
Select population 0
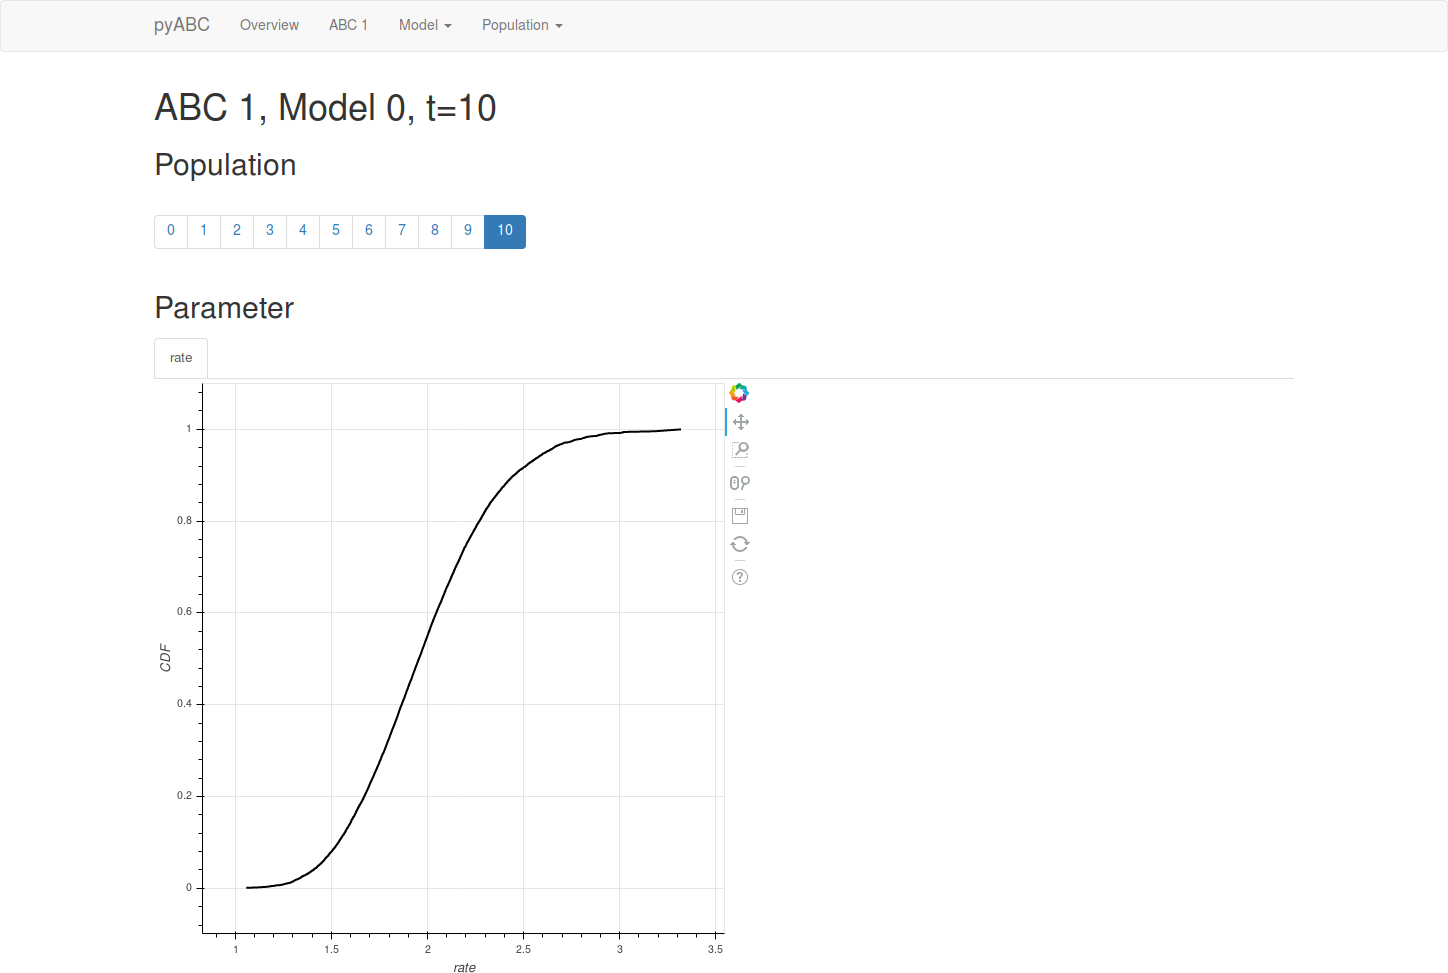point(171,231)
